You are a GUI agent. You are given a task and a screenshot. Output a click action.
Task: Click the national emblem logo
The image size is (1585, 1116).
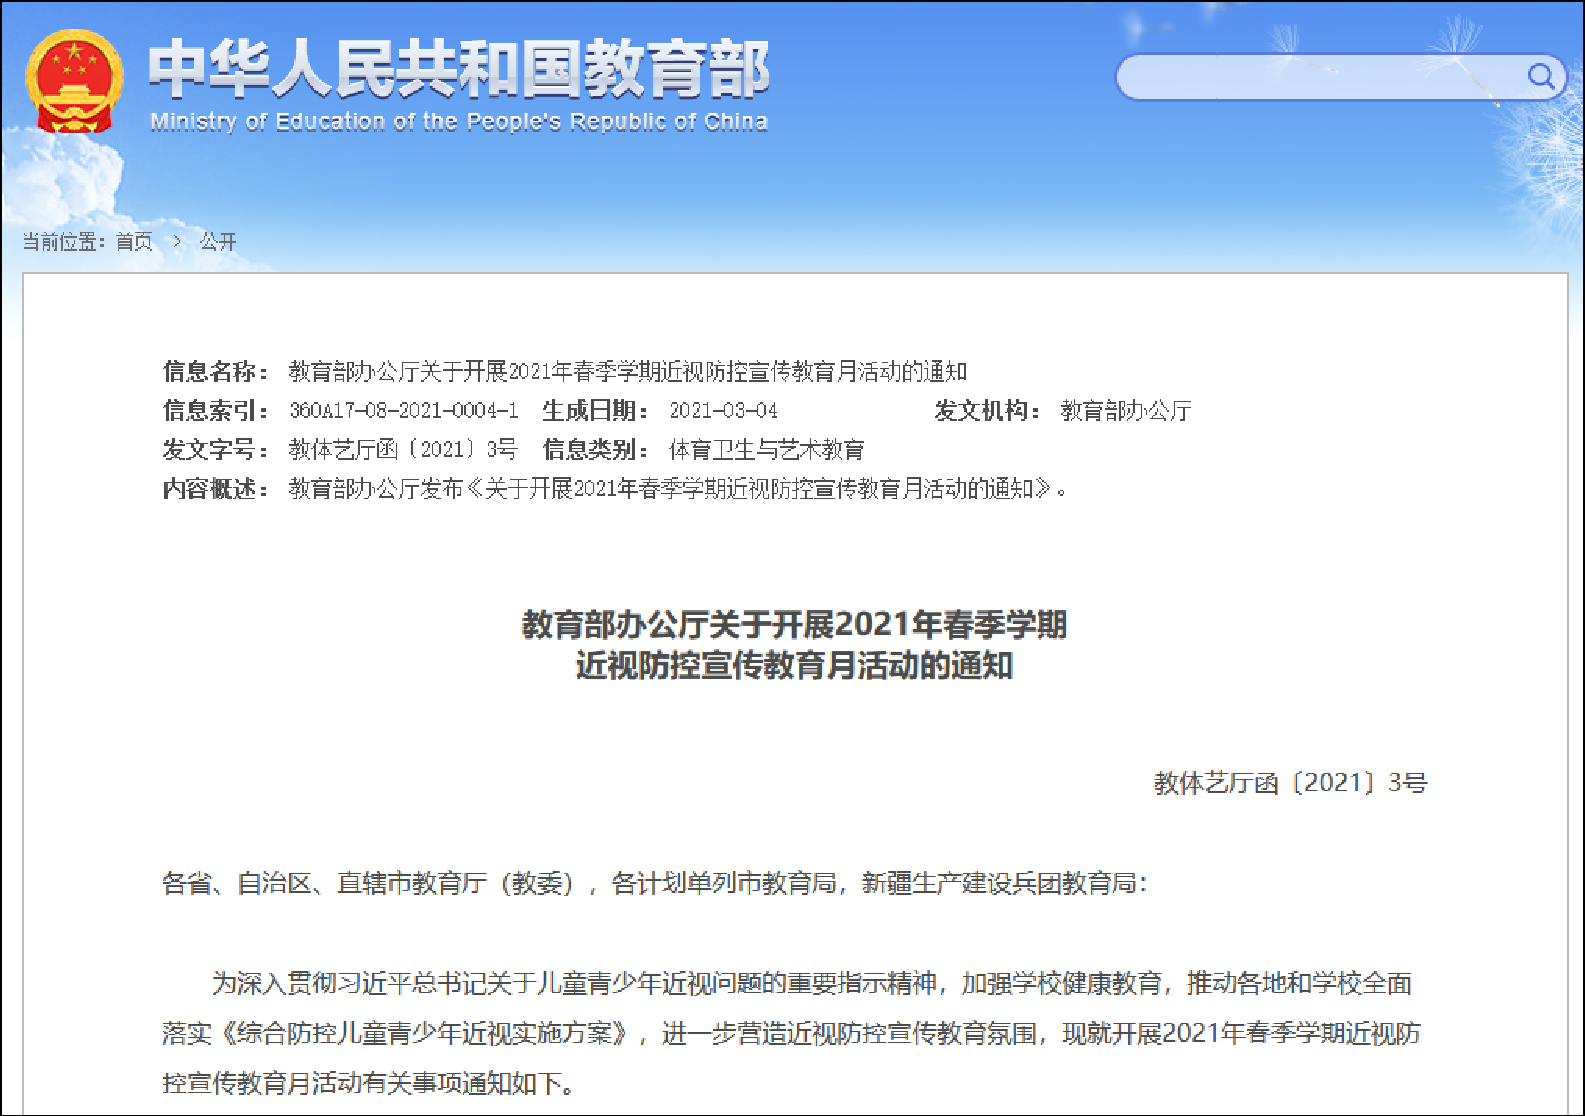click(74, 82)
